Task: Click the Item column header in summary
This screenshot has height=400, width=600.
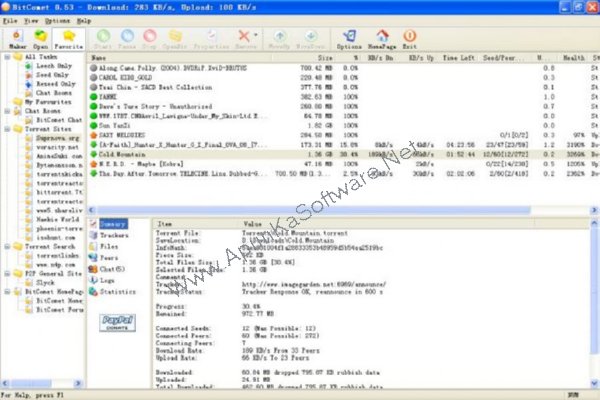Action: (197, 224)
